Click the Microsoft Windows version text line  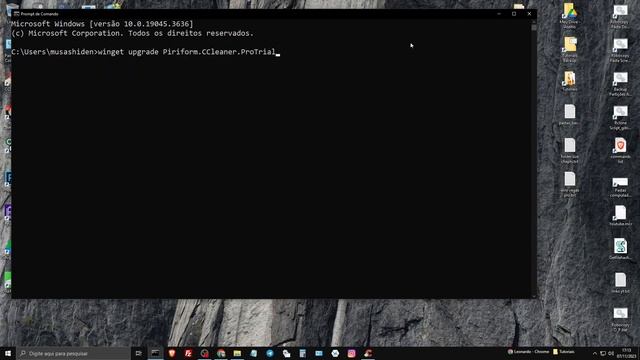pos(102,24)
